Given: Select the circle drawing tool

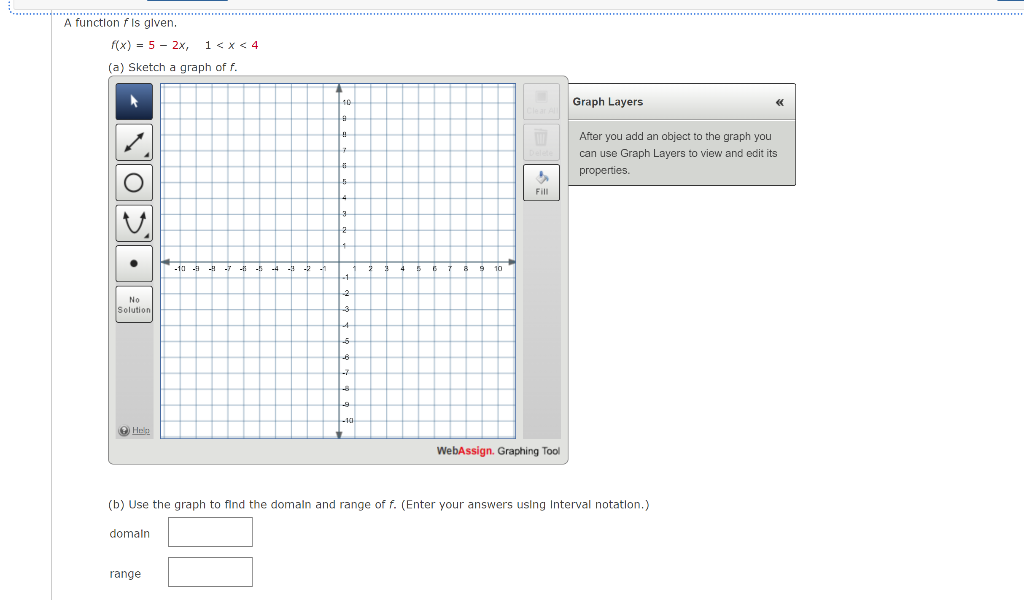Looking at the screenshot, I should [134, 183].
